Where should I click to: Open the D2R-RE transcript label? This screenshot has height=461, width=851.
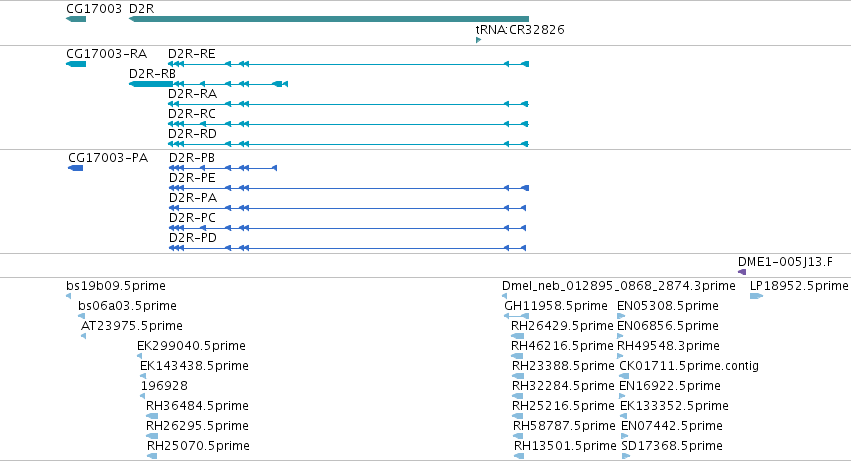[192, 54]
